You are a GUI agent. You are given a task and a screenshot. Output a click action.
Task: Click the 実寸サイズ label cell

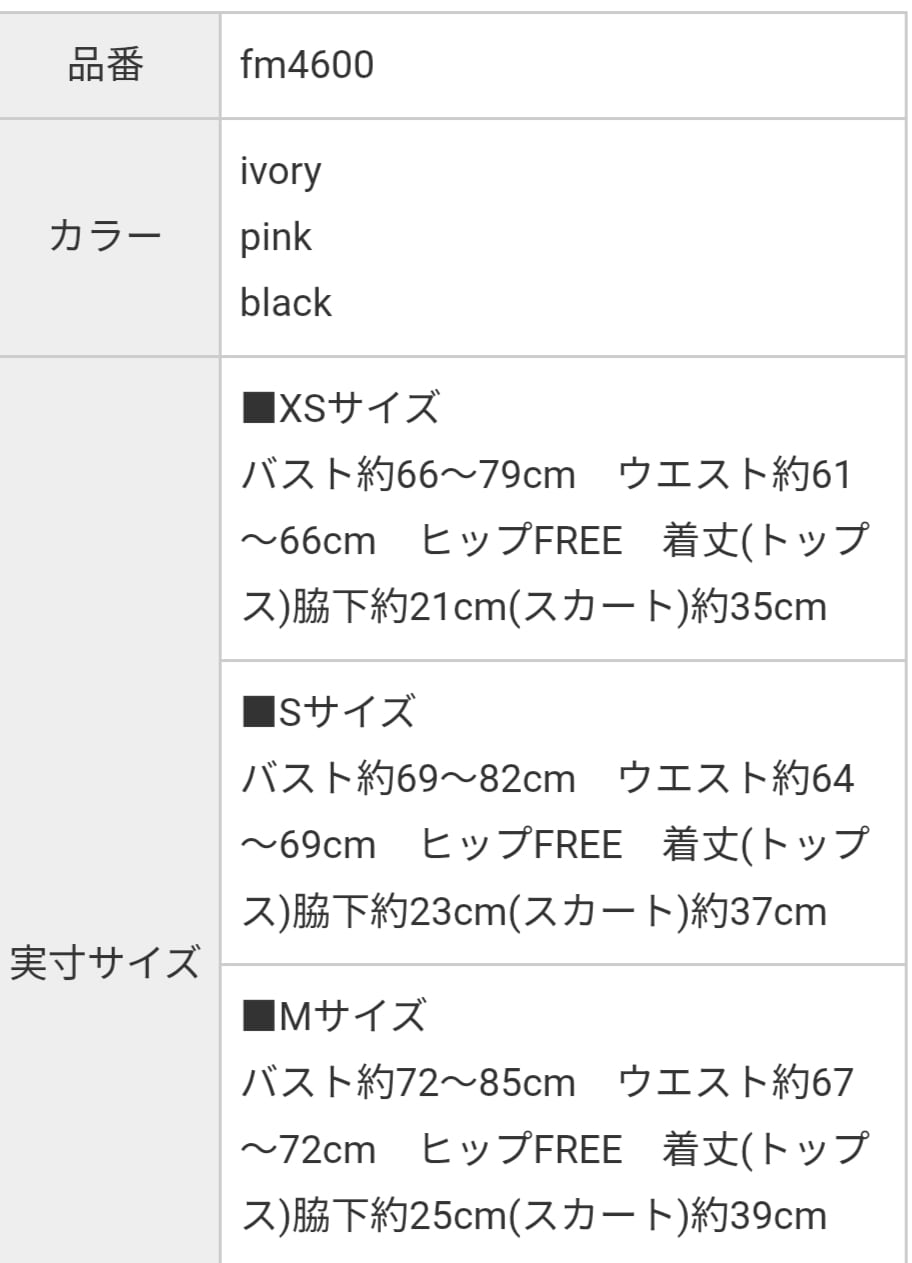coord(106,963)
